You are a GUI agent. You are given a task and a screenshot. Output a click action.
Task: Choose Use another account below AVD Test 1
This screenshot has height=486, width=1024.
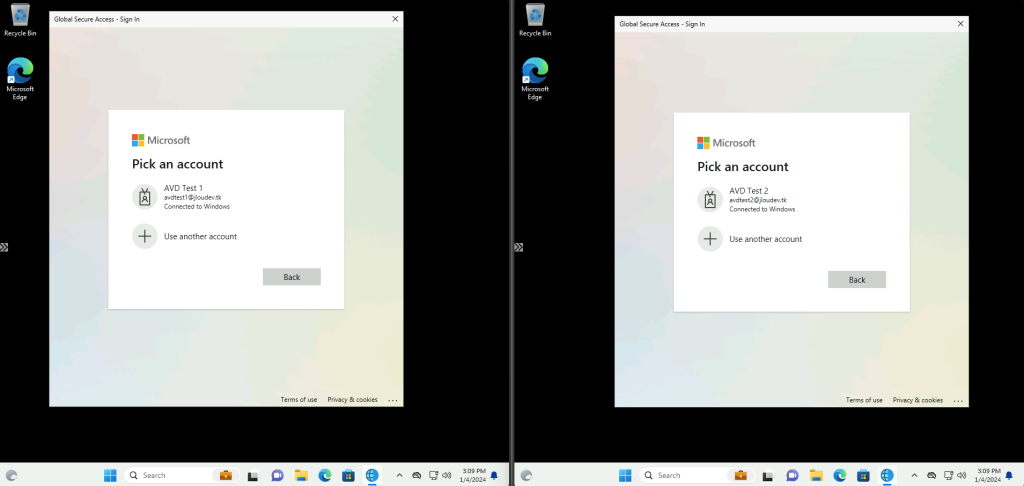click(x=226, y=236)
